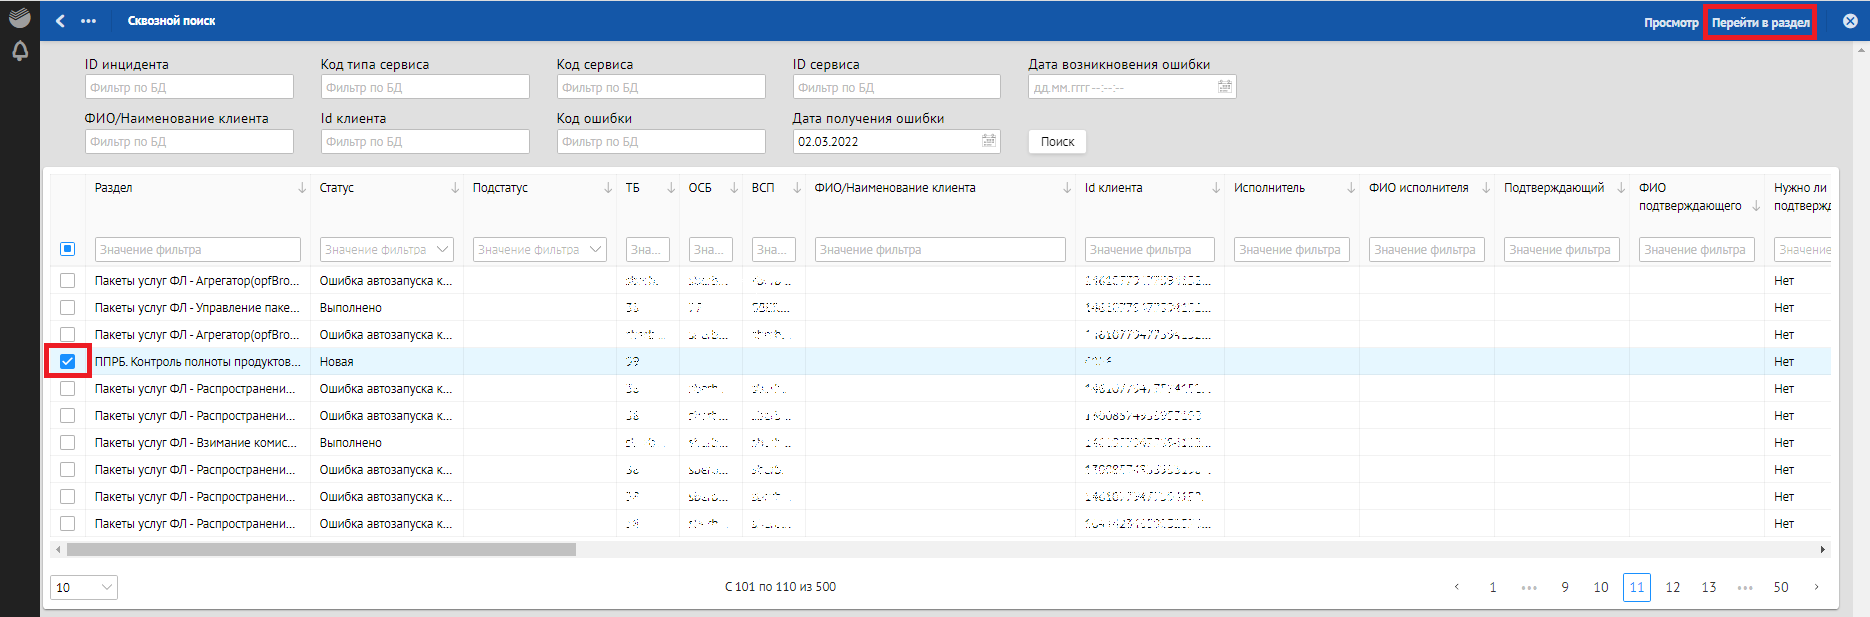This screenshot has width=1870, height=617.
Task: Go to page 12 in pagination
Action: tap(1673, 587)
